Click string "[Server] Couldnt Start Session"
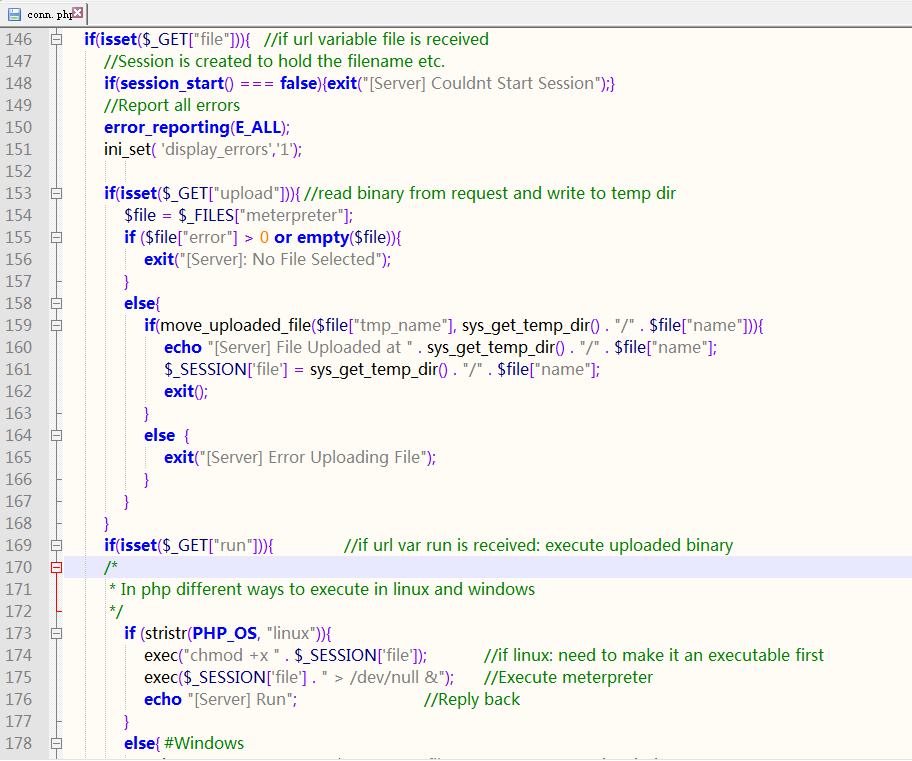The height and width of the screenshot is (761, 912). 480,84
